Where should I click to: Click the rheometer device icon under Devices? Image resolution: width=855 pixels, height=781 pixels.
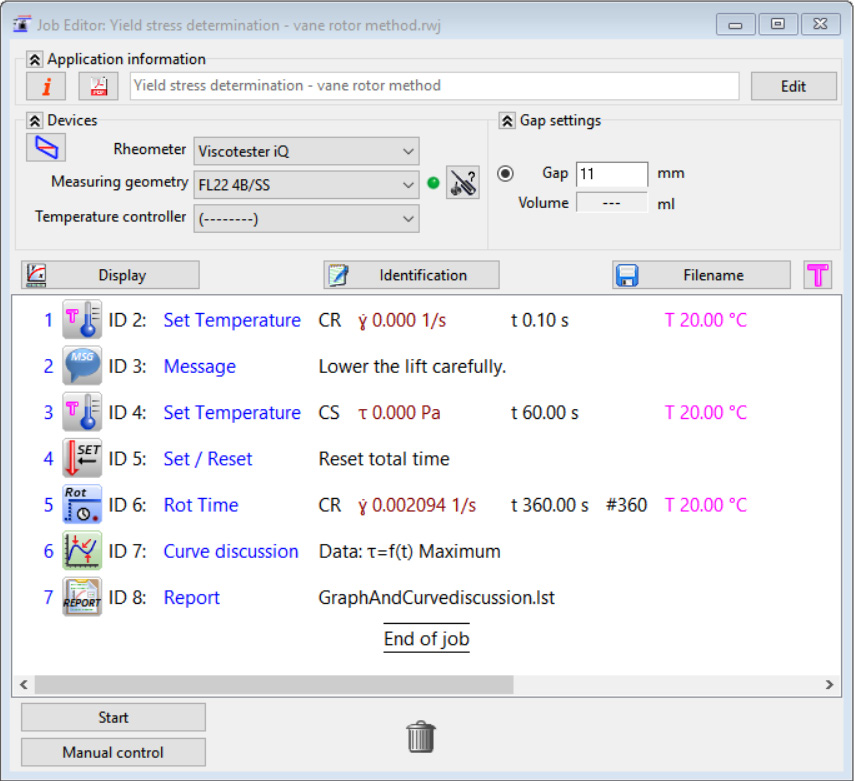(x=45, y=147)
